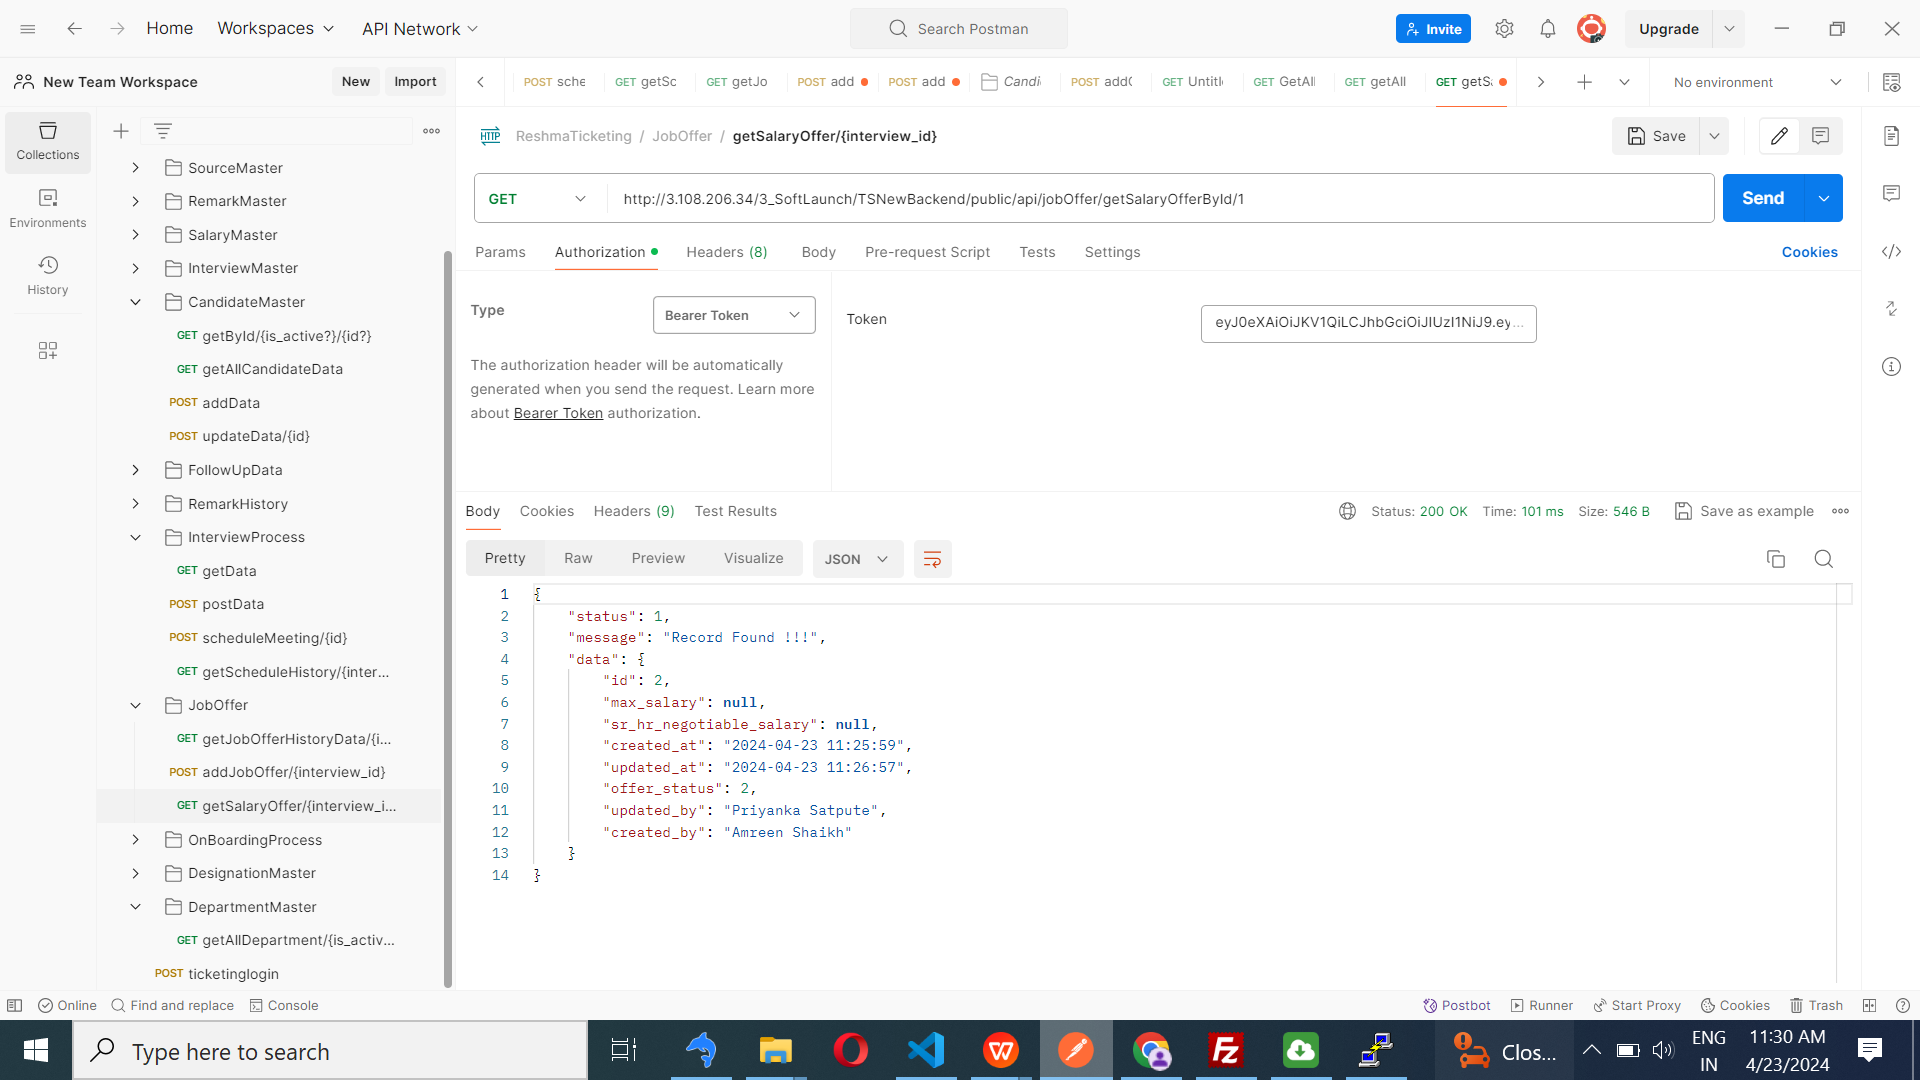Click the network globe icon
The height and width of the screenshot is (1080, 1920).
coord(1347,511)
